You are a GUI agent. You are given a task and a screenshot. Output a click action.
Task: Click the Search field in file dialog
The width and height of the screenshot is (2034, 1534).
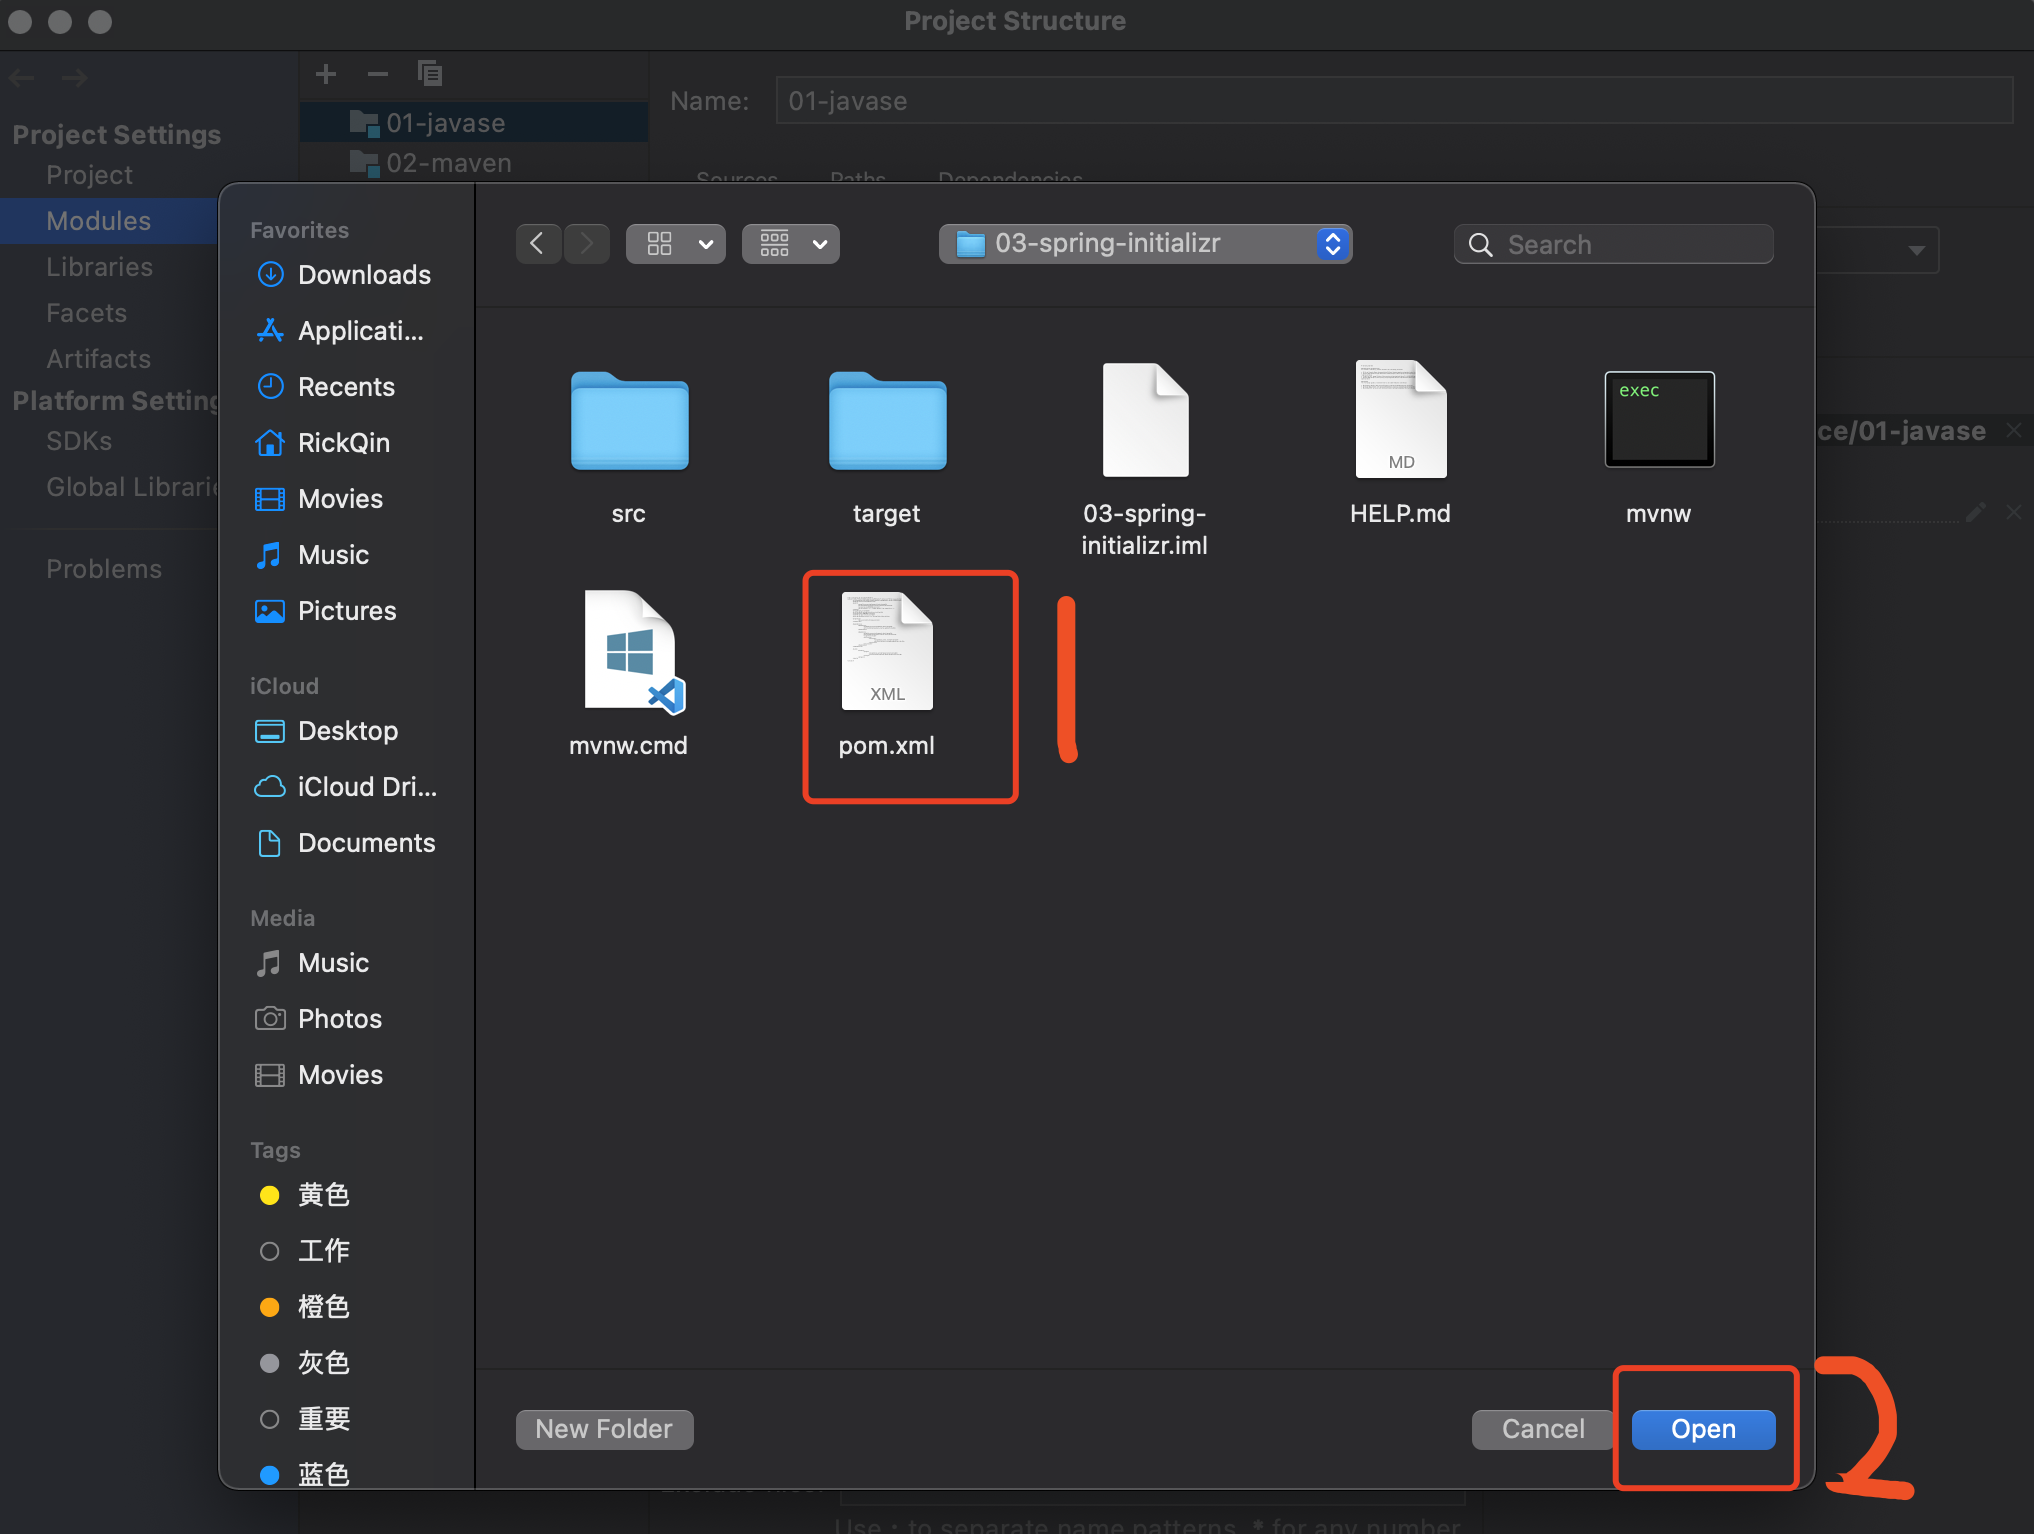point(1614,244)
